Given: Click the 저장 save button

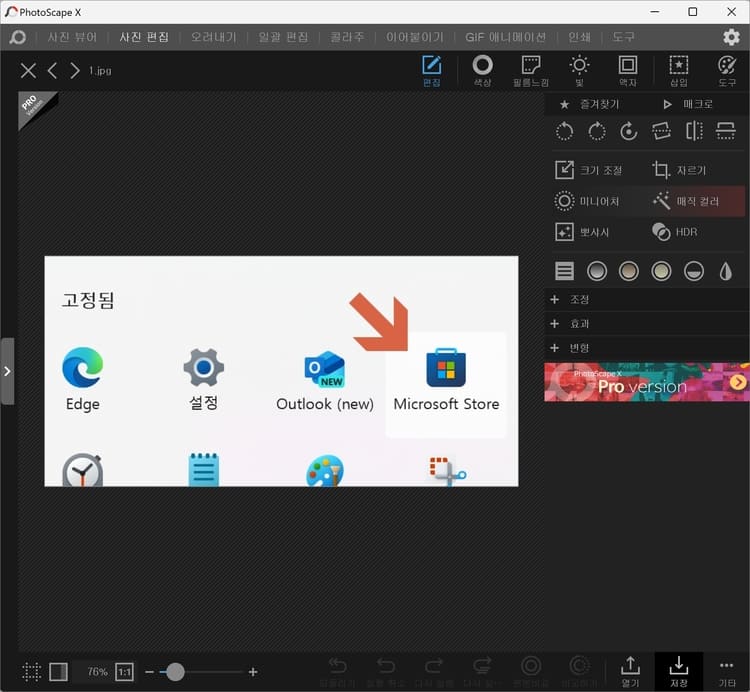Looking at the screenshot, I should coord(679,672).
